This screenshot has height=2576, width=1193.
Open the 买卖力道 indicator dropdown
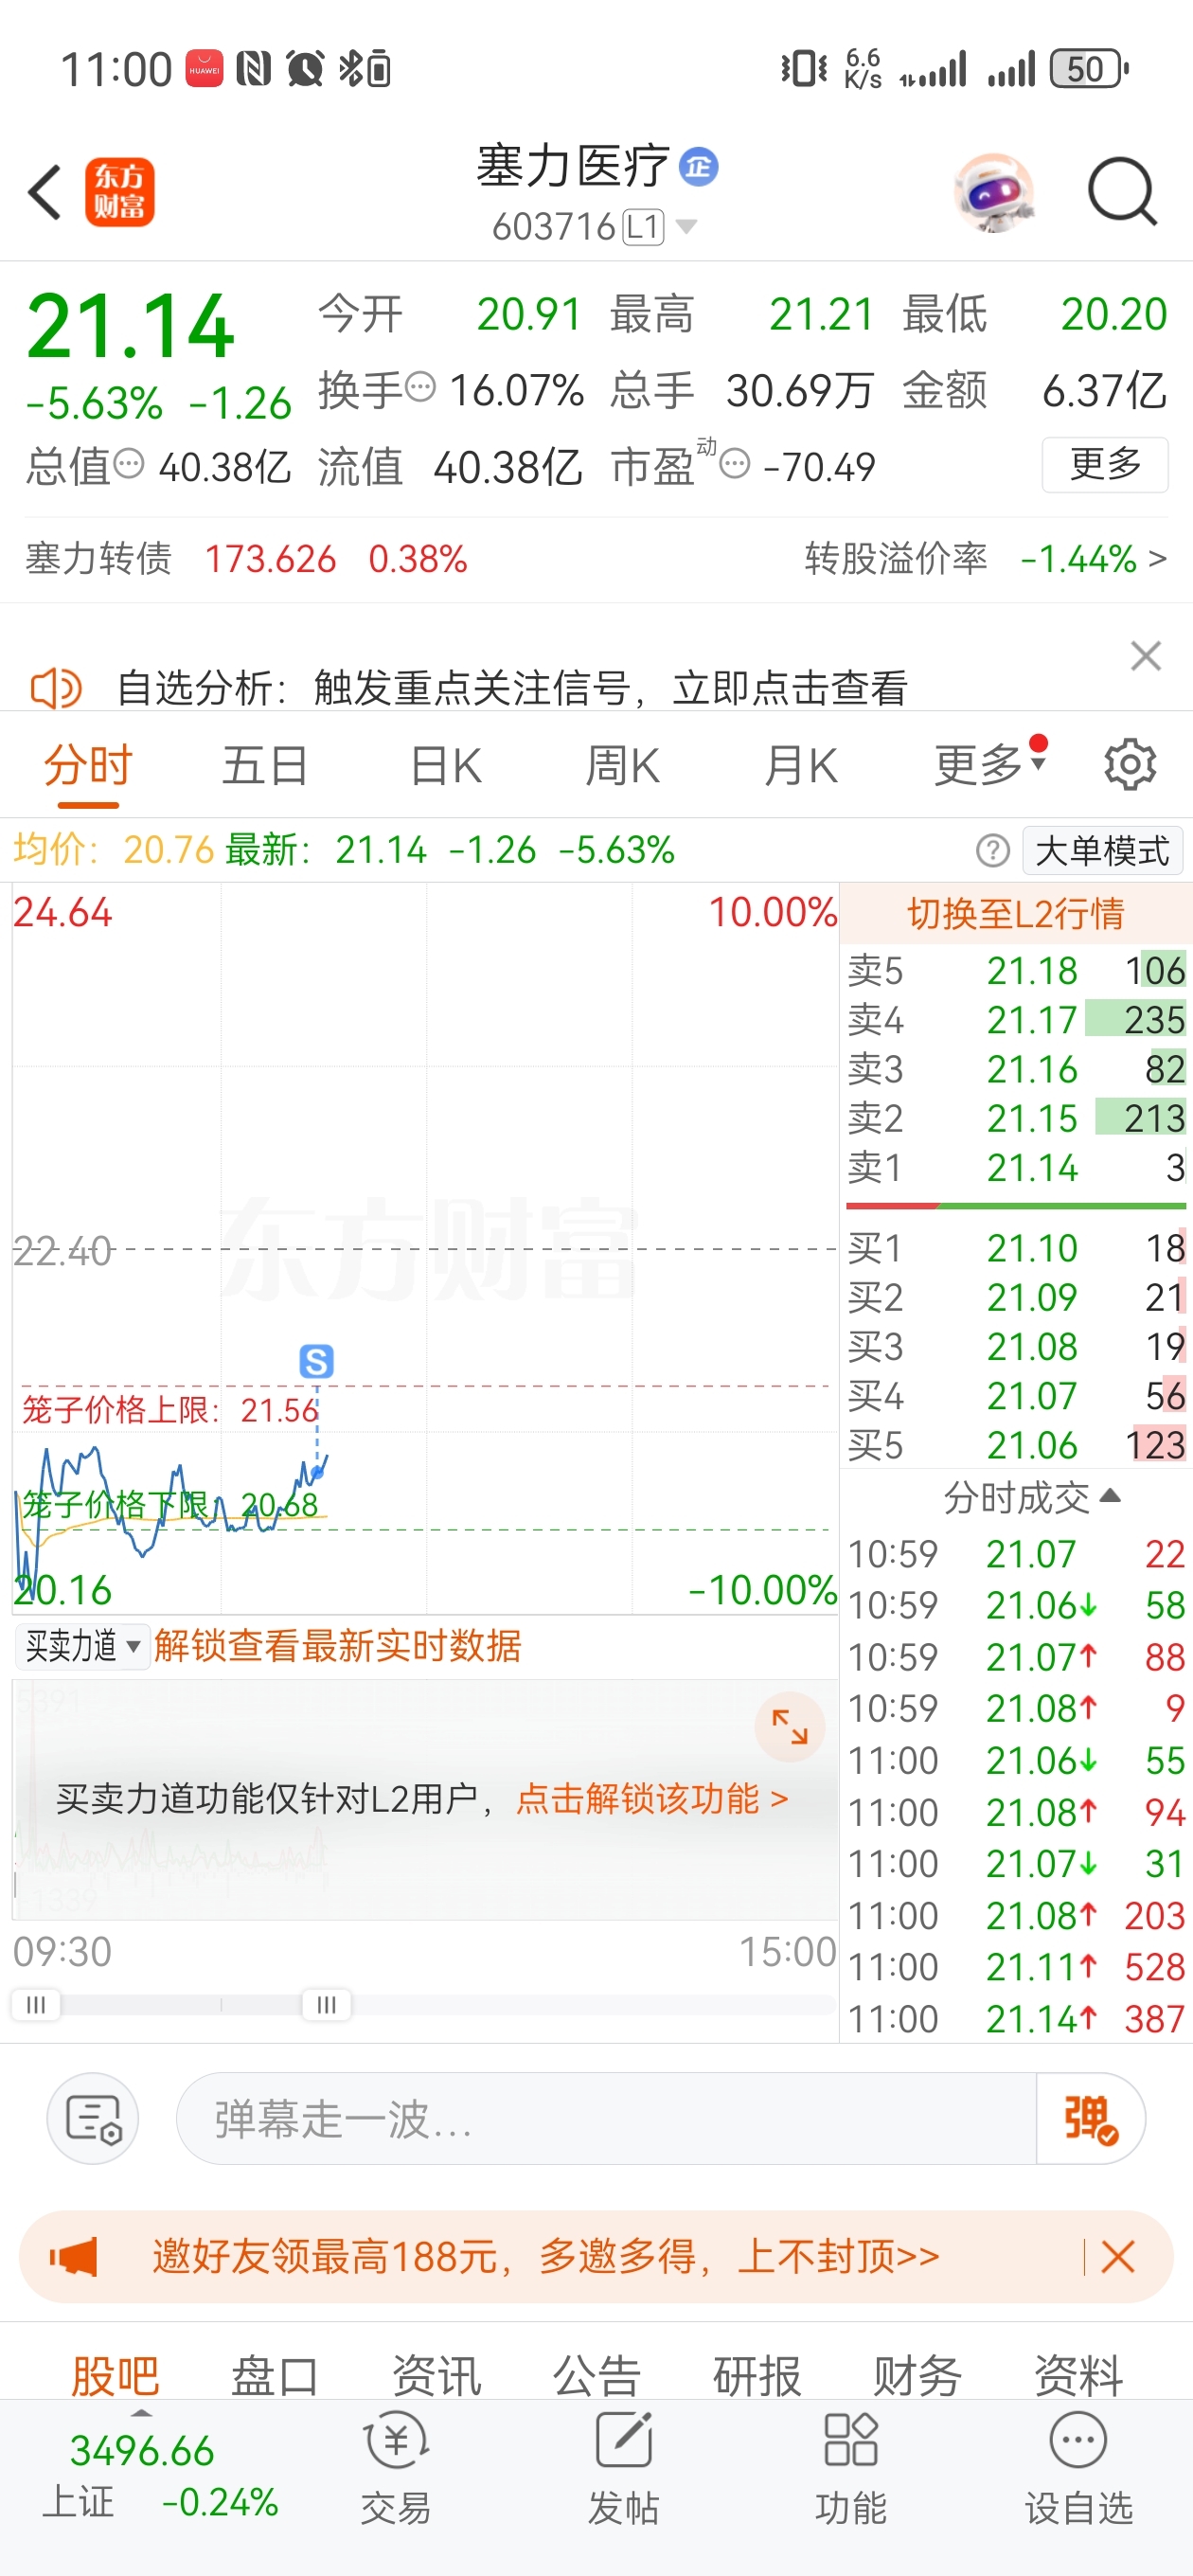tap(83, 1645)
